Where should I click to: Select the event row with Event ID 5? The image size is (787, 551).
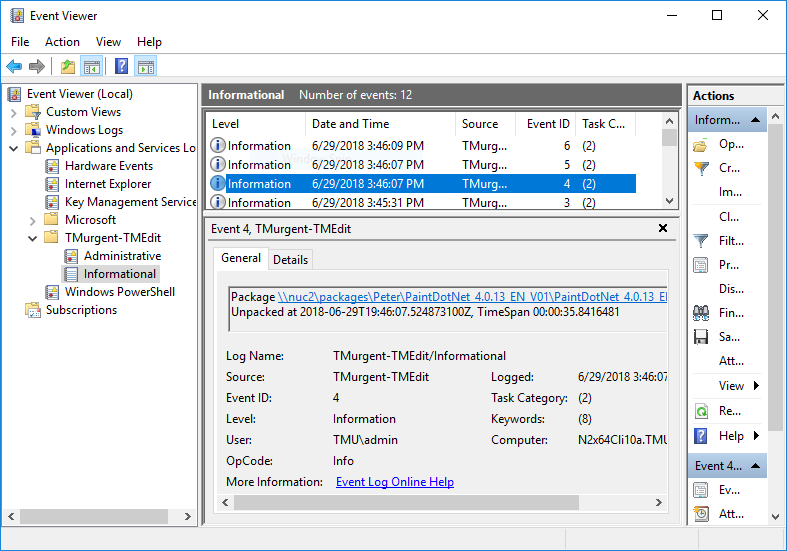(422, 165)
